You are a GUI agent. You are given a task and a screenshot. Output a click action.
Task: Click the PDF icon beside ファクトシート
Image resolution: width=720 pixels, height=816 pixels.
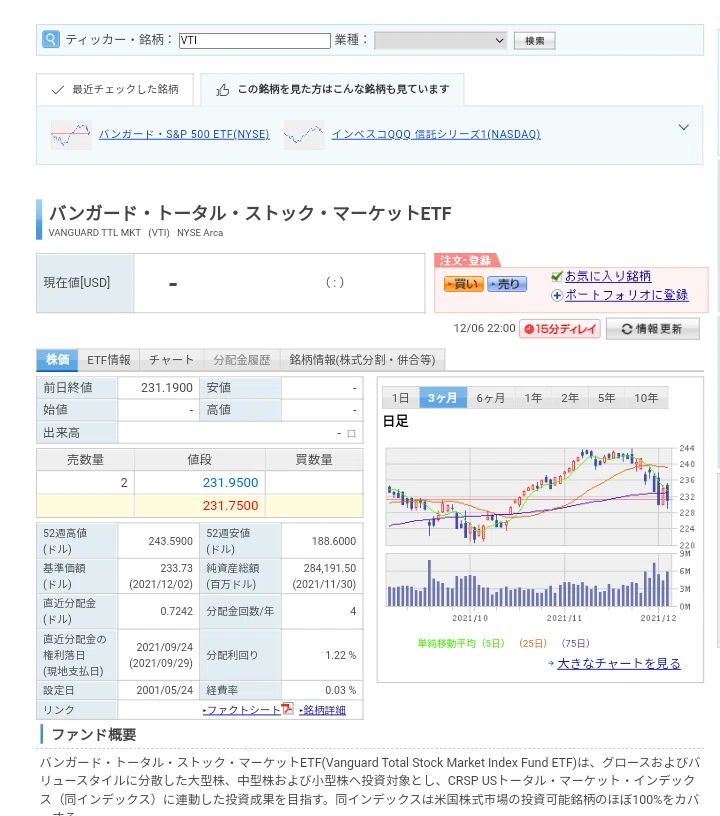tap(287, 709)
